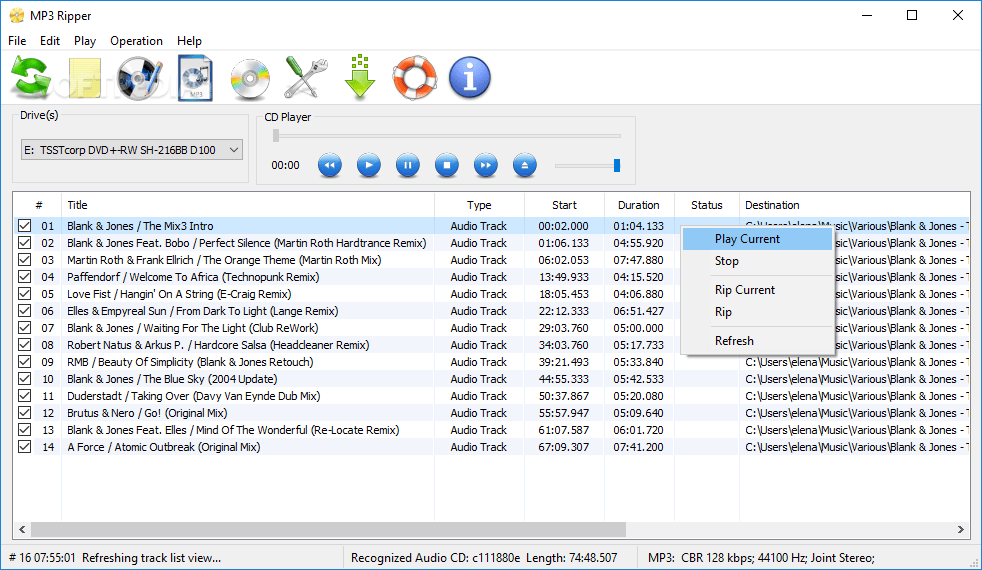The width and height of the screenshot is (982, 570).
Task: Click the 67:09.307 start time cell
Action: click(564, 447)
